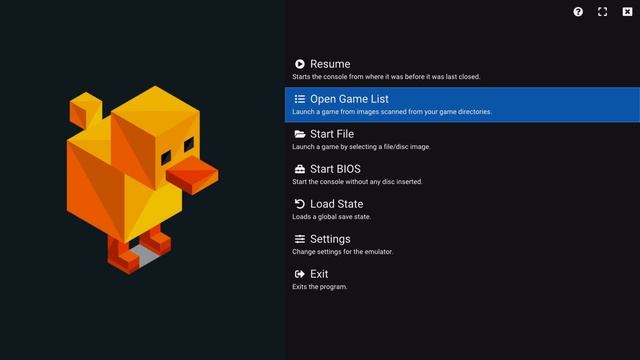
Task: Click "Exits the program" text
Action: tap(320, 287)
